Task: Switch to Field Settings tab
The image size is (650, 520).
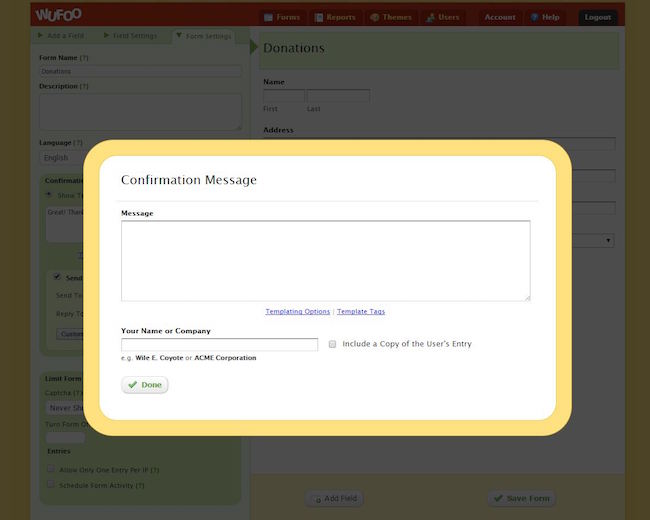Action: coord(131,36)
